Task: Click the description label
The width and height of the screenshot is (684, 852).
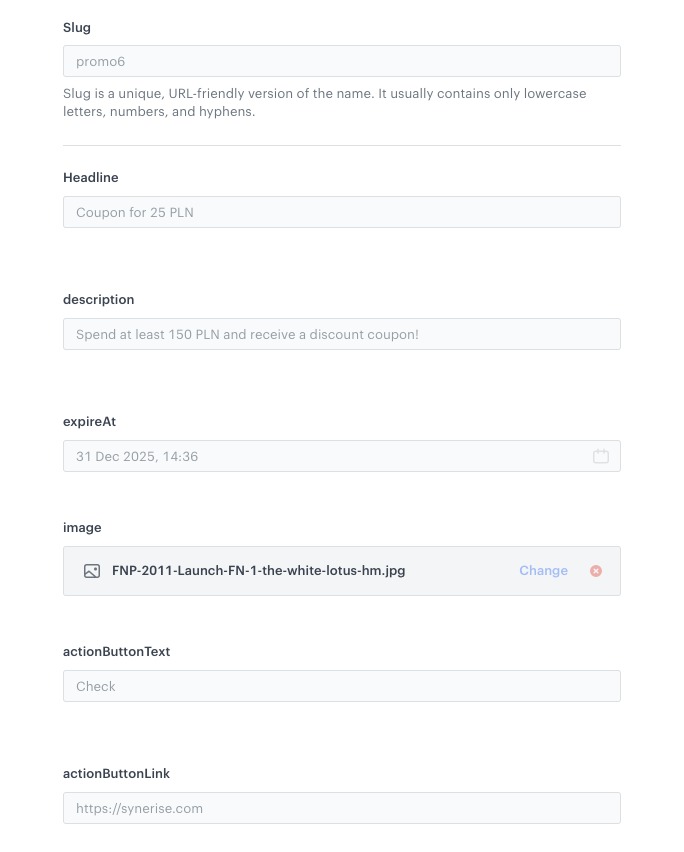Action: pos(98,299)
